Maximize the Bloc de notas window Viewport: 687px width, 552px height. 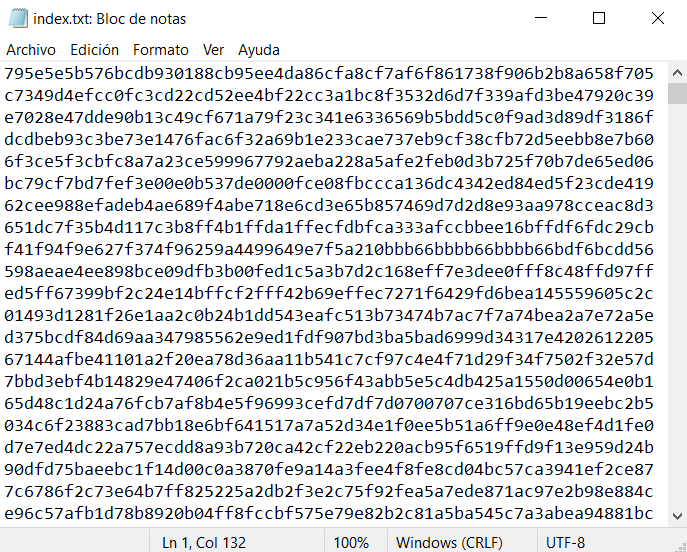pyautogui.click(x=599, y=18)
